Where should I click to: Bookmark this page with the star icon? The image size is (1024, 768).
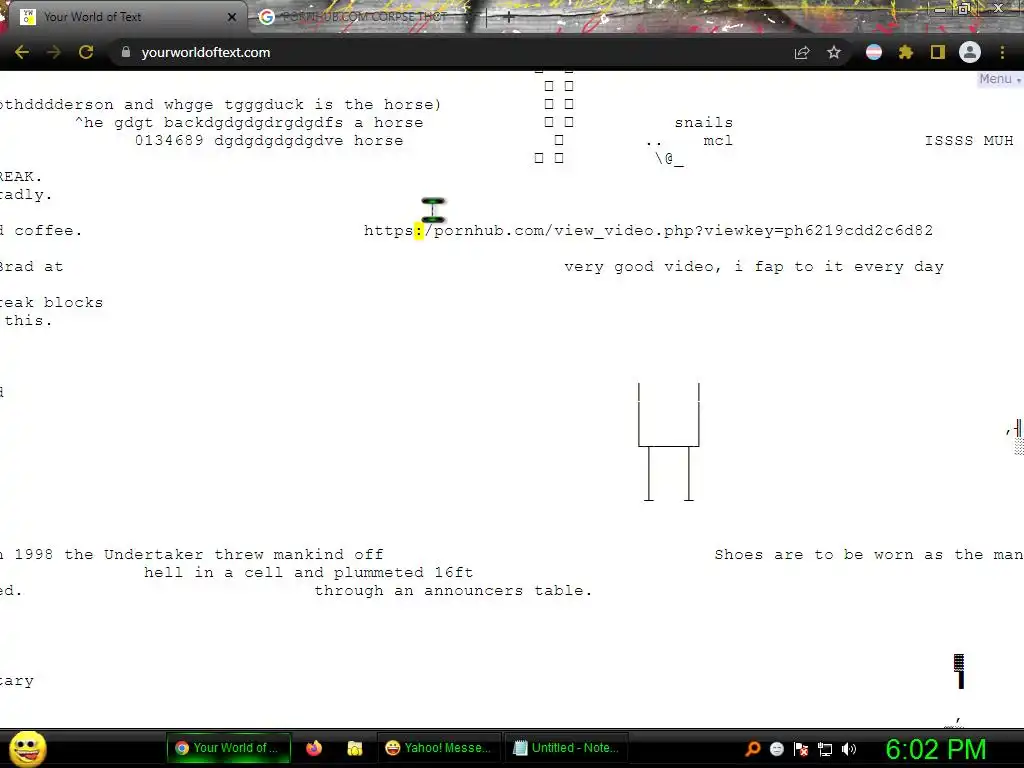point(834,52)
